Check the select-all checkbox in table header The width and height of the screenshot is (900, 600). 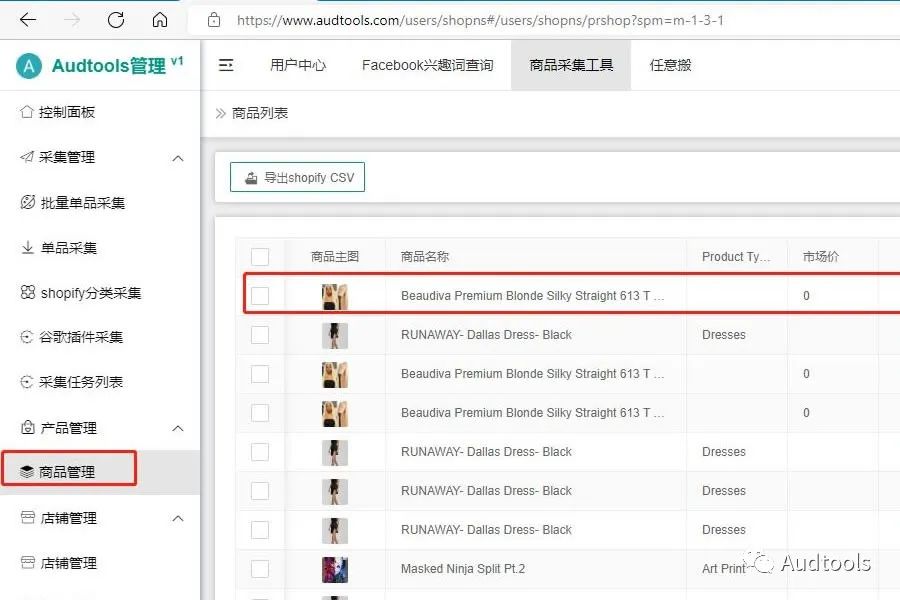pos(261,255)
